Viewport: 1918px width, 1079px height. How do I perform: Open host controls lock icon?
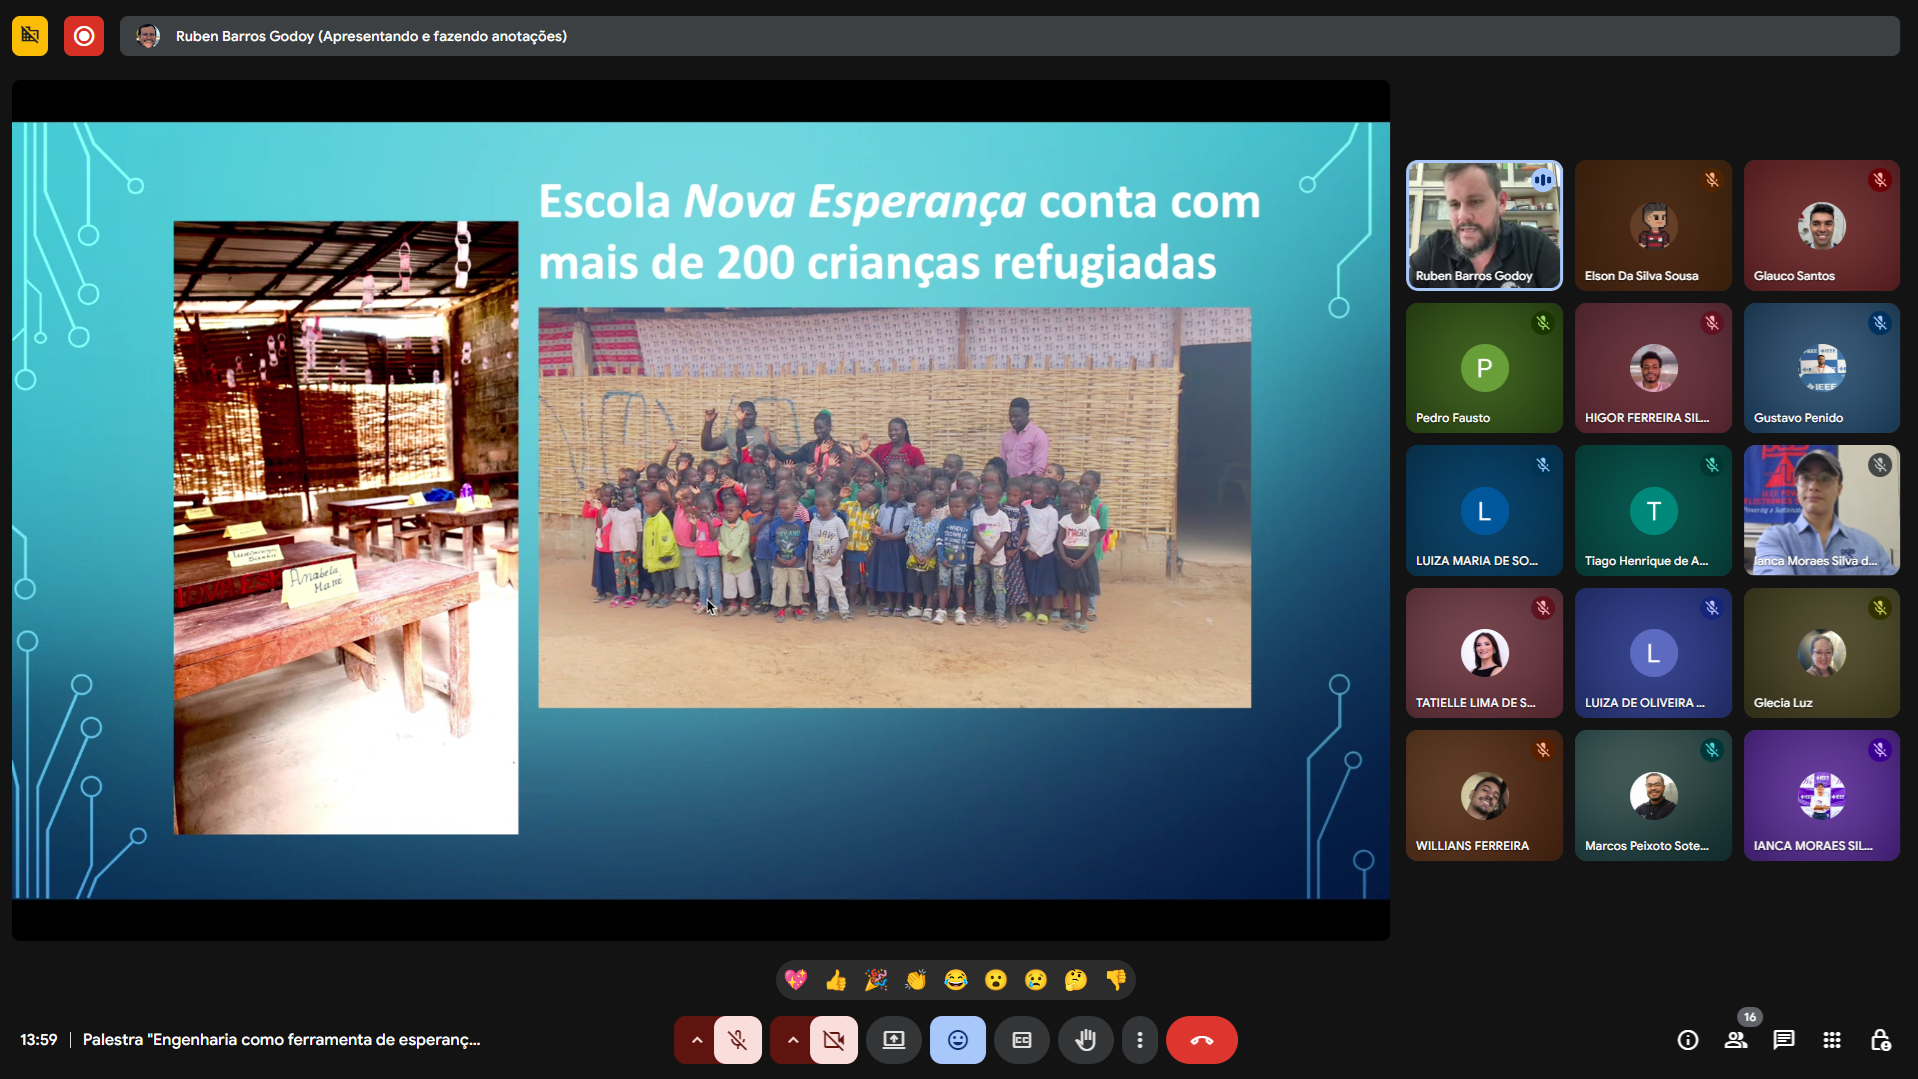(1880, 1040)
